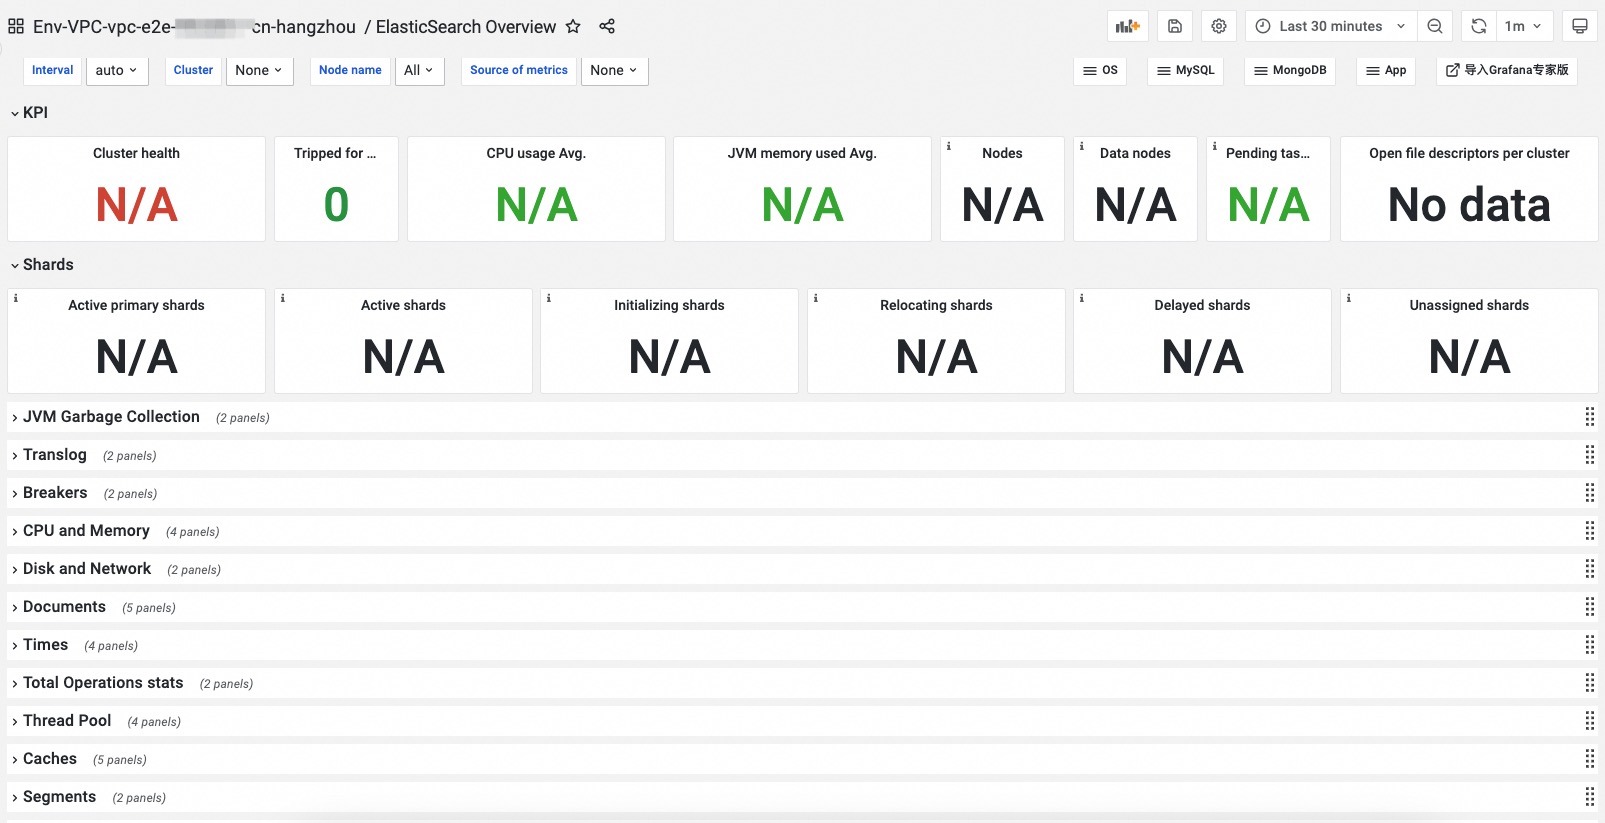Open the MySQL dashboard link
1605x823 pixels.
coord(1185,70)
